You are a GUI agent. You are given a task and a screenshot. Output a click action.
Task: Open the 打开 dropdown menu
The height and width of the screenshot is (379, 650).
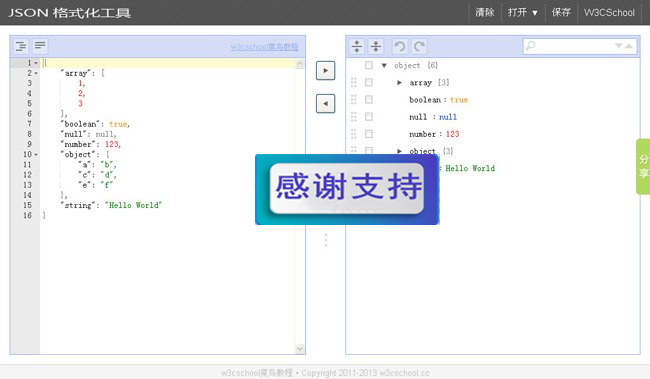pos(523,12)
